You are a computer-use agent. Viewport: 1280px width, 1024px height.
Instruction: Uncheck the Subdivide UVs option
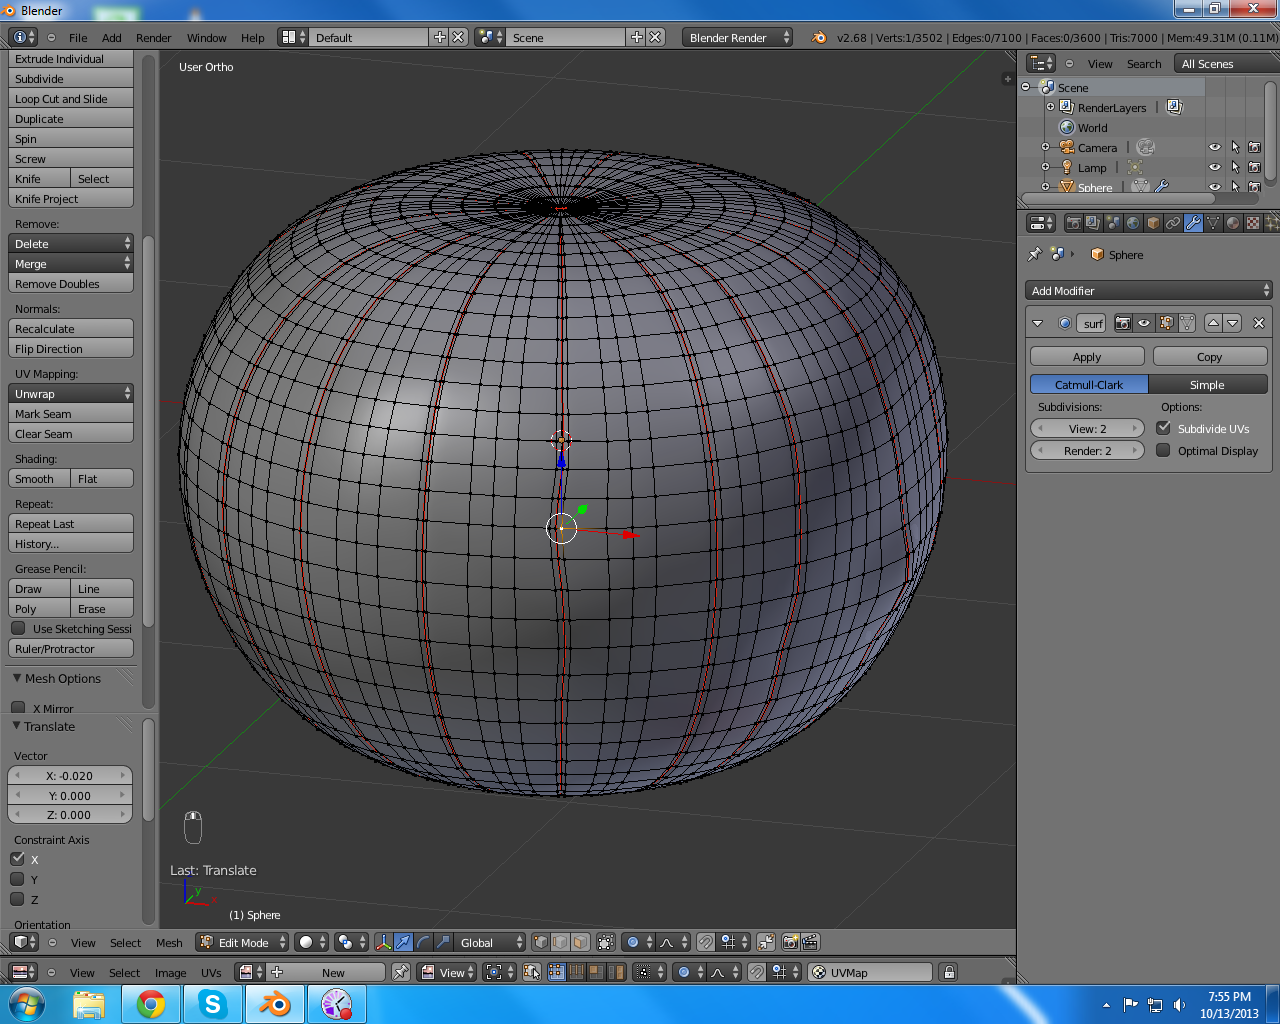point(1163,428)
